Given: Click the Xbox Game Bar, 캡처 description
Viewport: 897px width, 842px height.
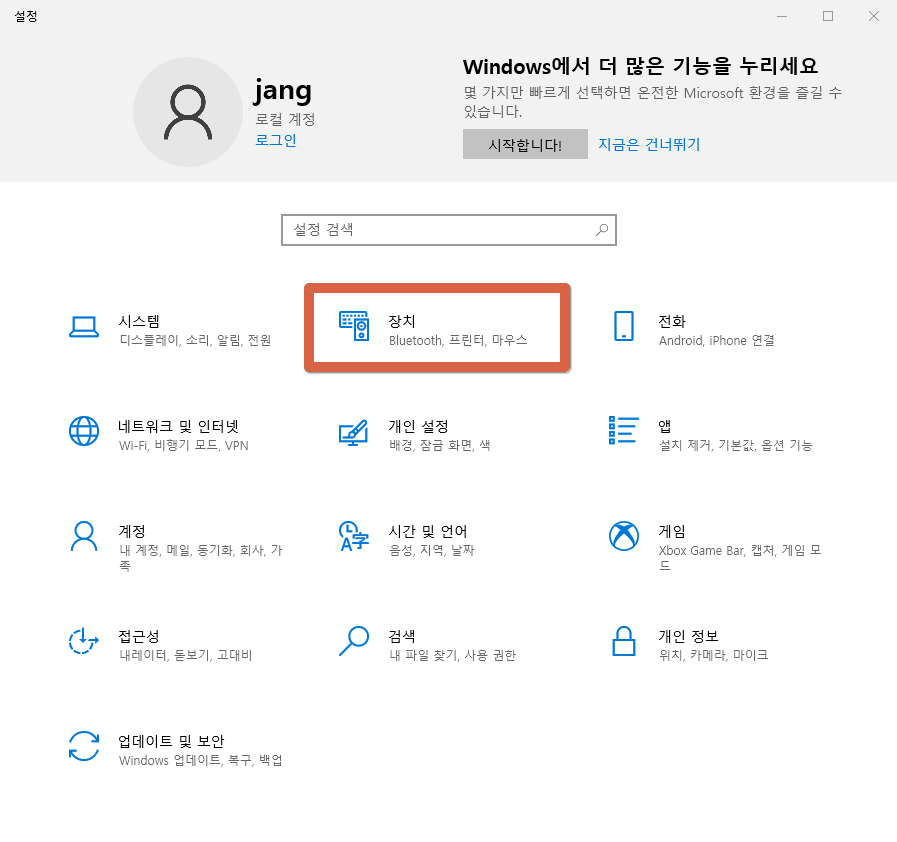Looking at the screenshot, I should [x=740, y=558].
